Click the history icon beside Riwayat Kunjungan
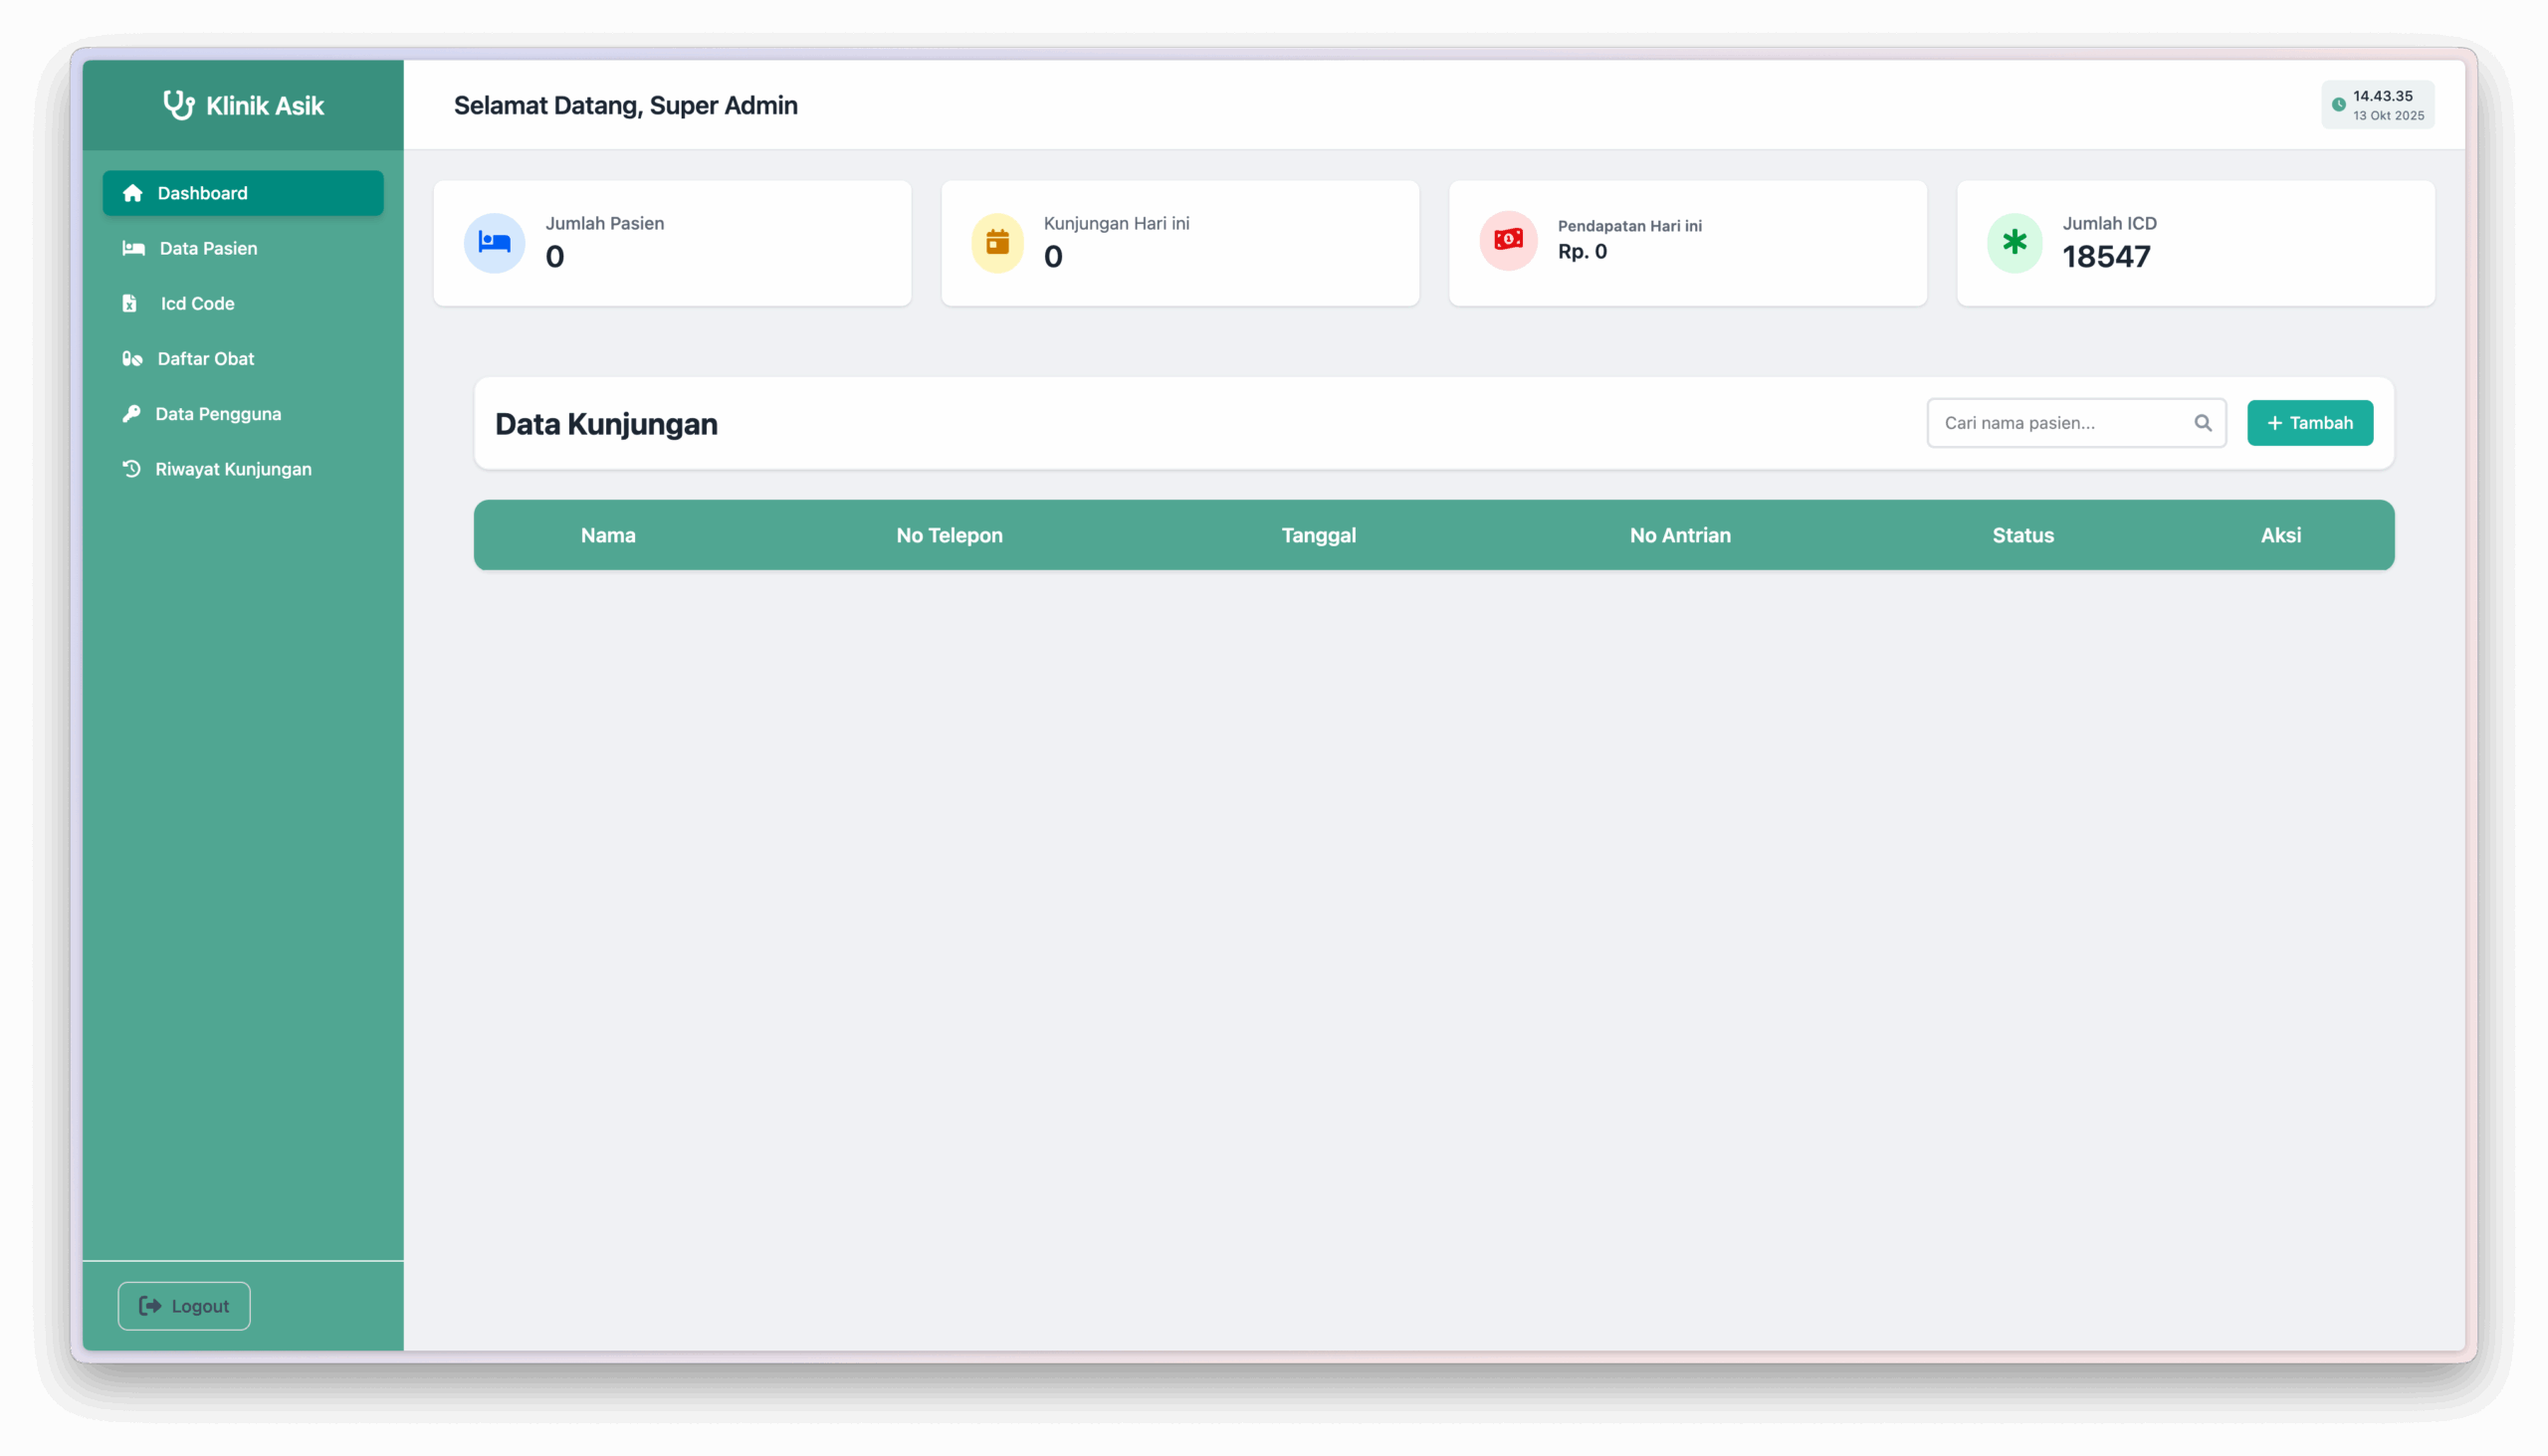Image resolution: width=2548 pixels, height=1456 pixels. [131, 468]
